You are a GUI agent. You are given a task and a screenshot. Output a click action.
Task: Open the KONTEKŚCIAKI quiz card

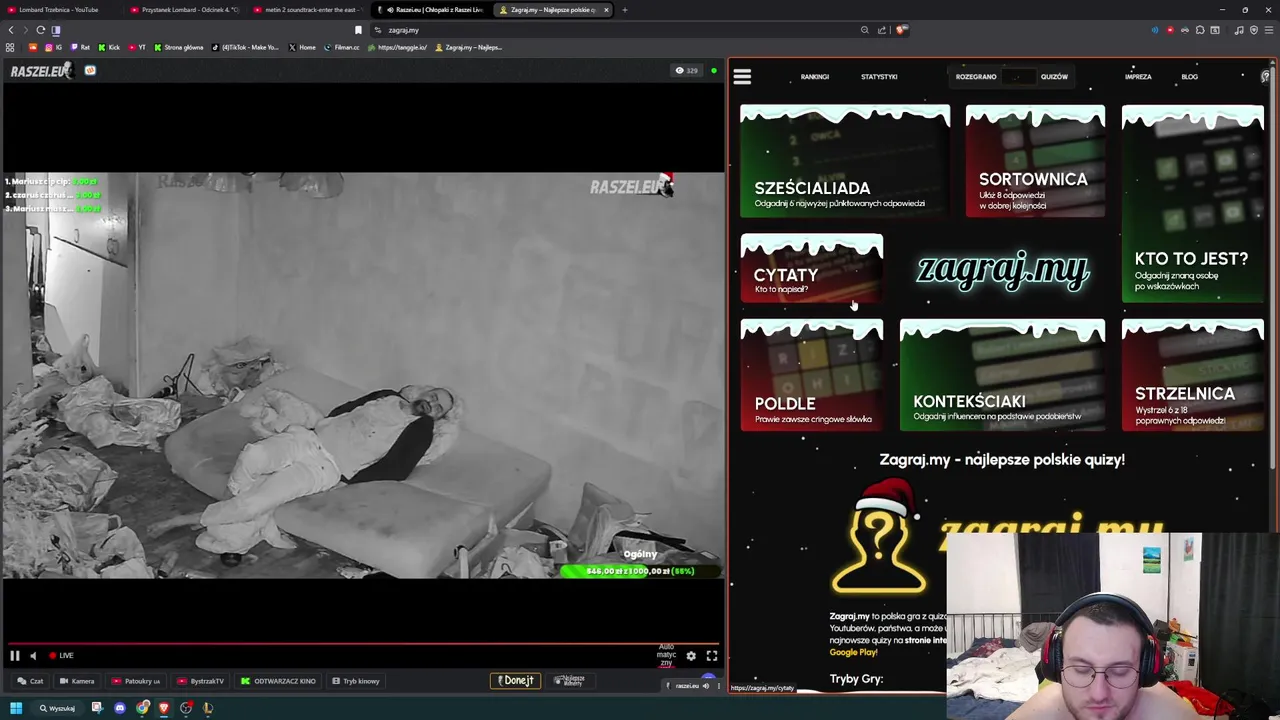(x=1002, y=375)
